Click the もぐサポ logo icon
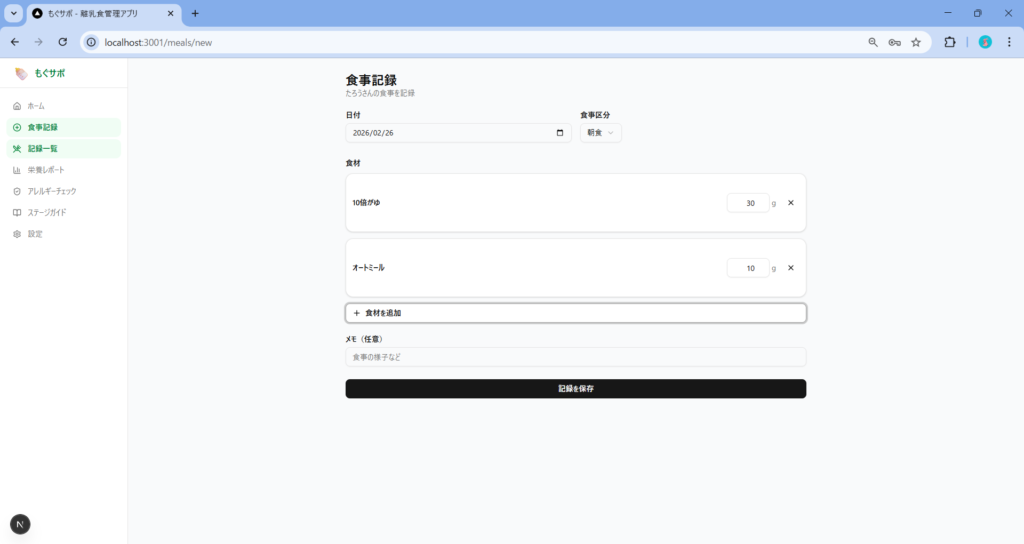This screenshot has height=544, width=1024. (x=21, y=74)
